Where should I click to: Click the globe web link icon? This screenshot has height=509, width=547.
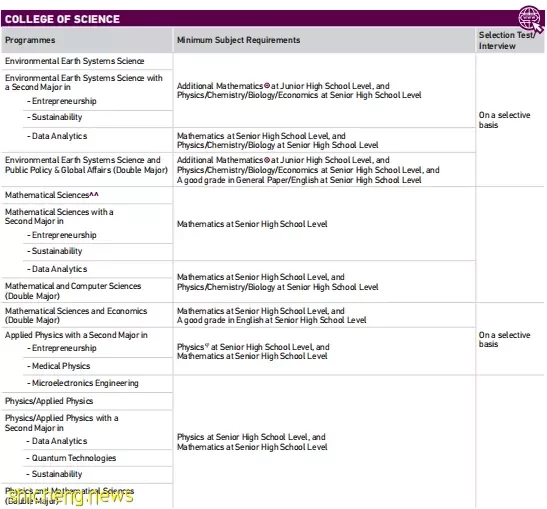[531, 19]
